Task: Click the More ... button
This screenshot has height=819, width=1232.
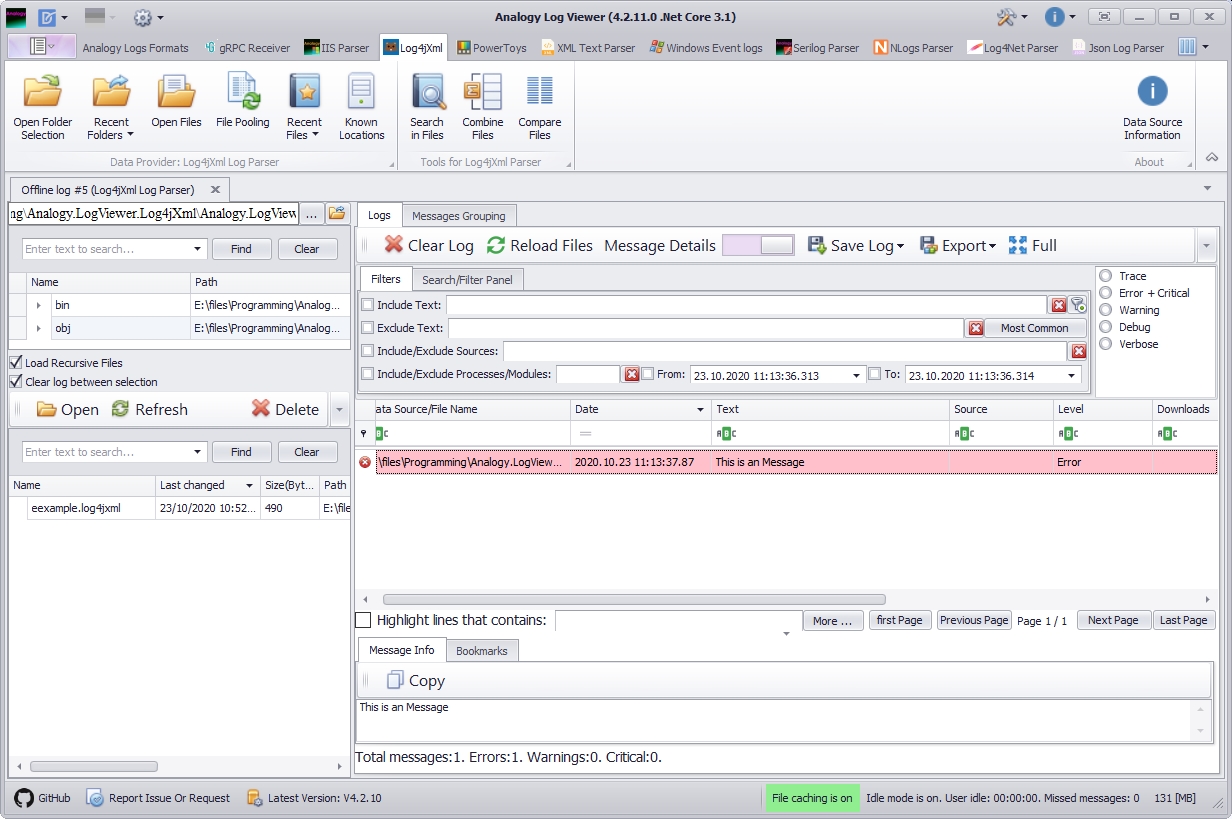Action: point(834,620)
